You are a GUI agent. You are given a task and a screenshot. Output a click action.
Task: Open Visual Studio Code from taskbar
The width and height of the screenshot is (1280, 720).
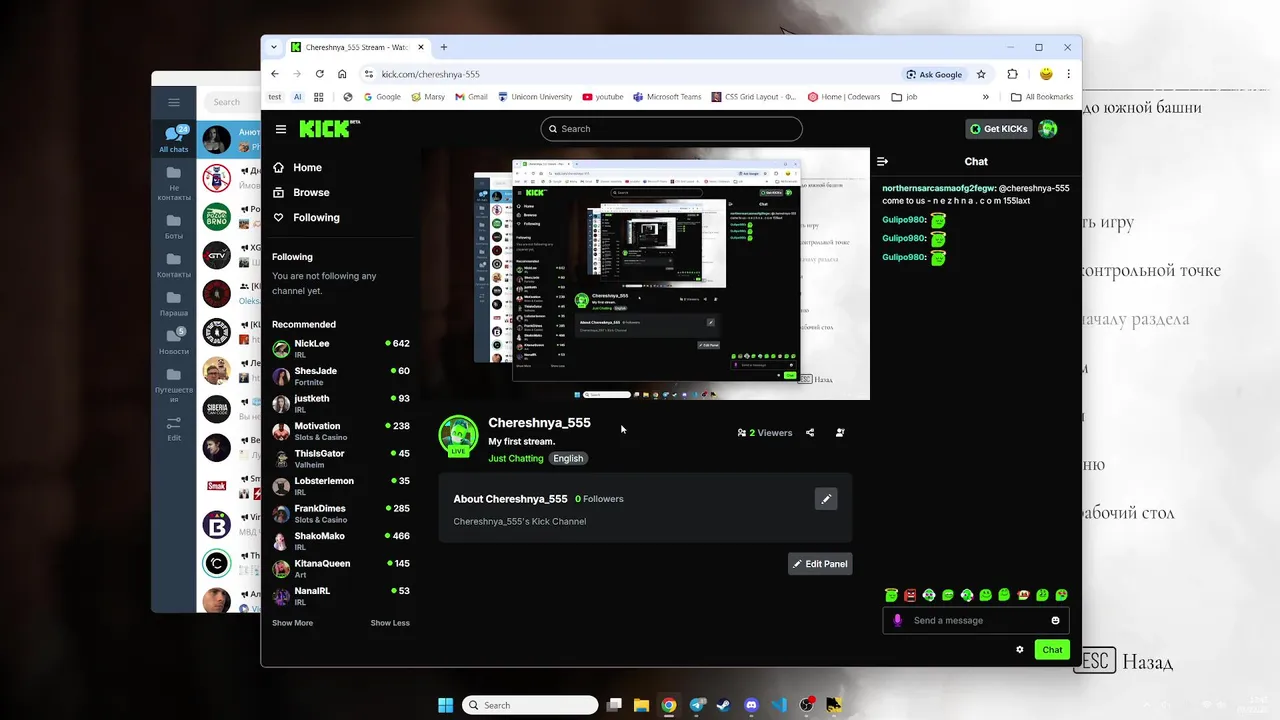click(779, 705)
